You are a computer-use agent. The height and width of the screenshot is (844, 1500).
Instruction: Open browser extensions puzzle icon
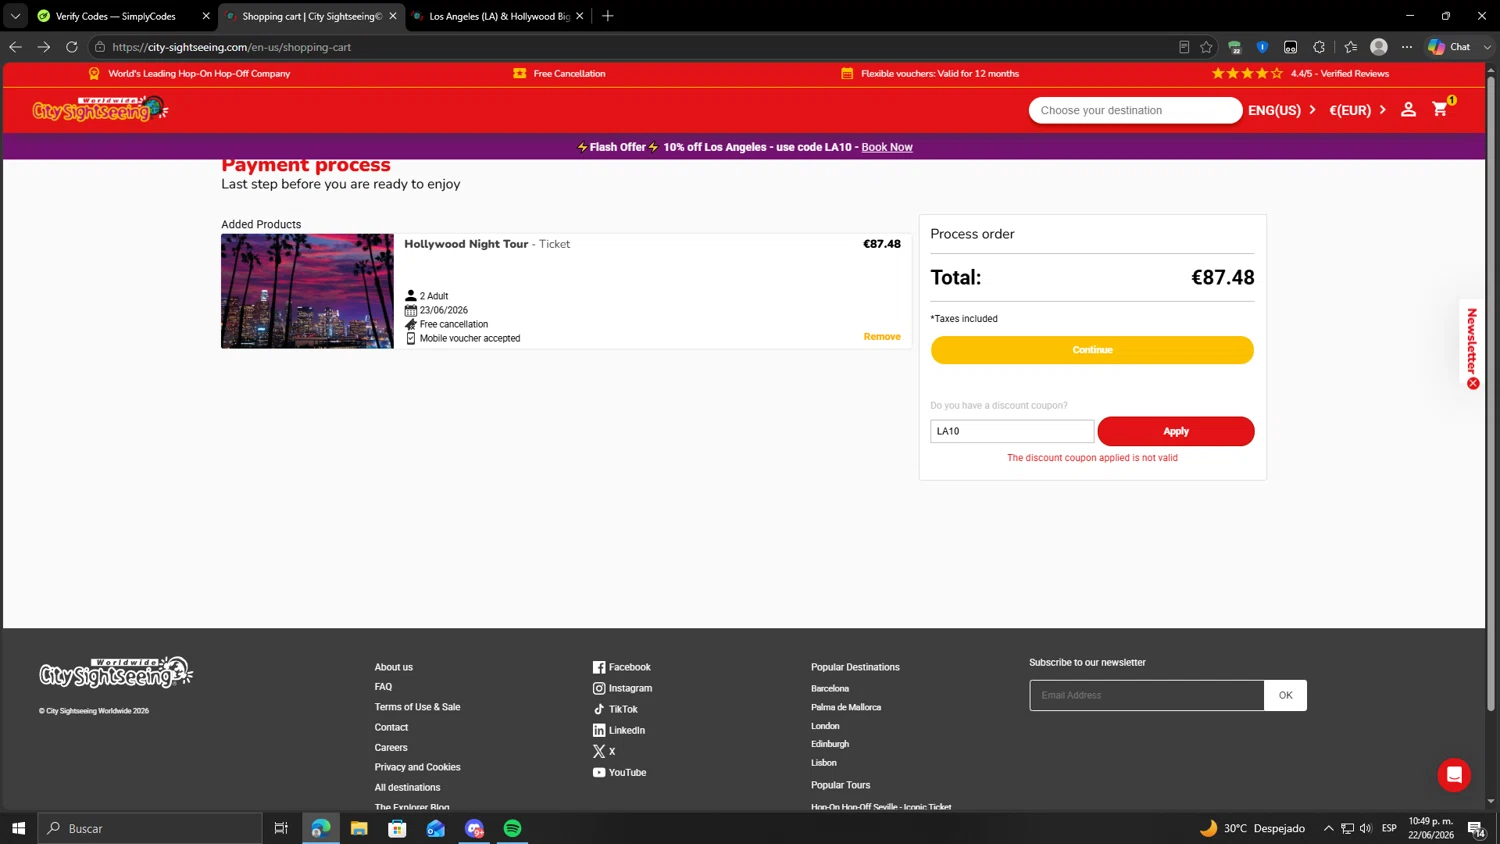(1319, 47)
